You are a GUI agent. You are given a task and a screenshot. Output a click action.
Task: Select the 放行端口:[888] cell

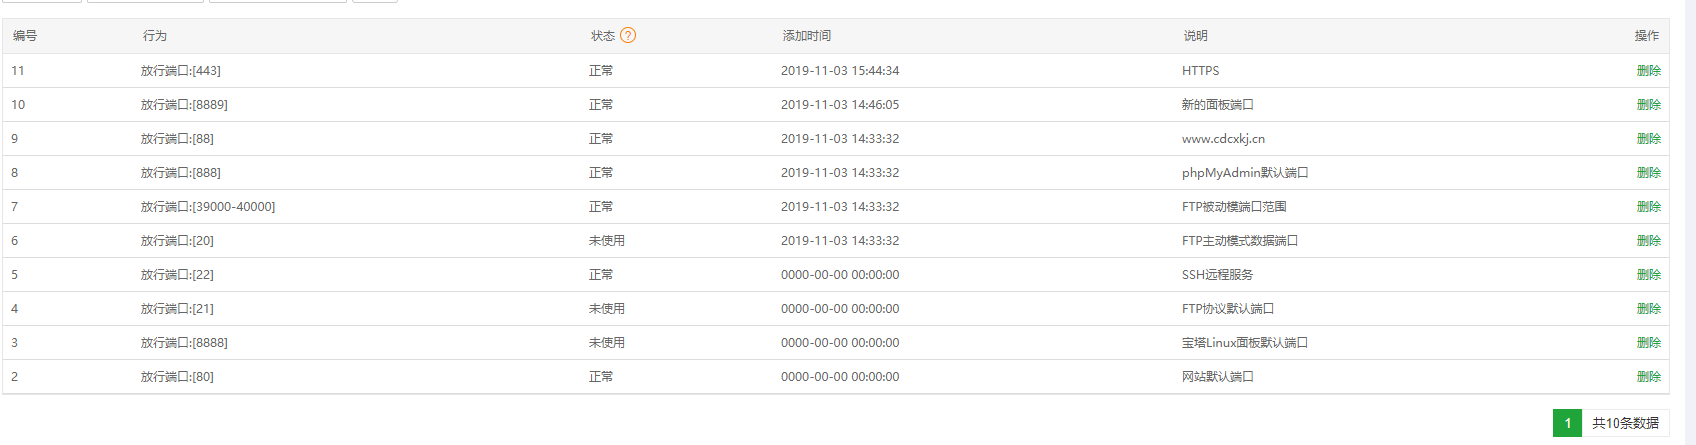tap(181, 173)
